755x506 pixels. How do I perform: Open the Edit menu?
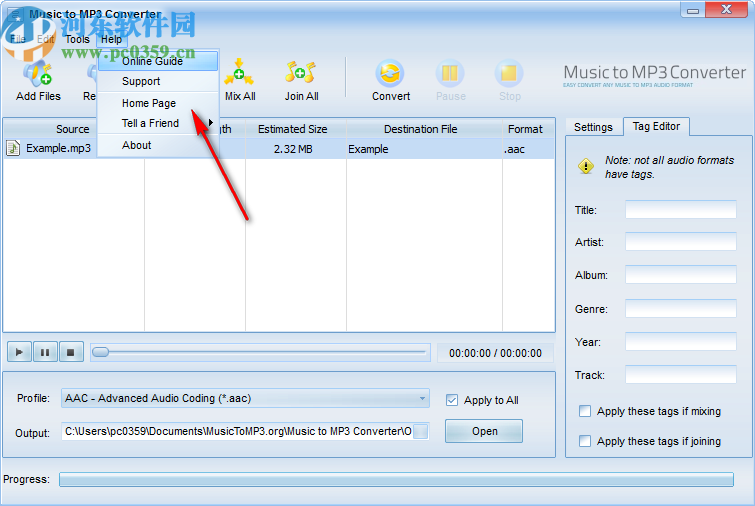click(x=46, y=39)
